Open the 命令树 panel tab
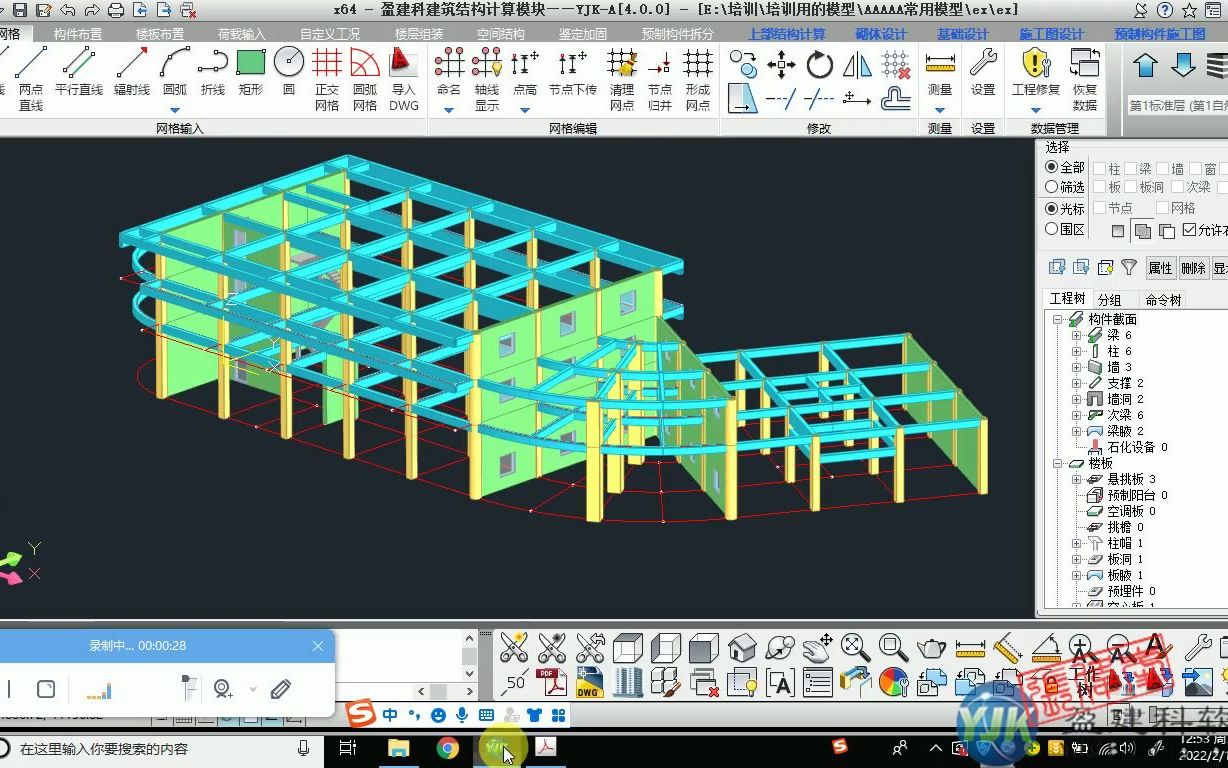1228x768 pixels. [1163, 299]
